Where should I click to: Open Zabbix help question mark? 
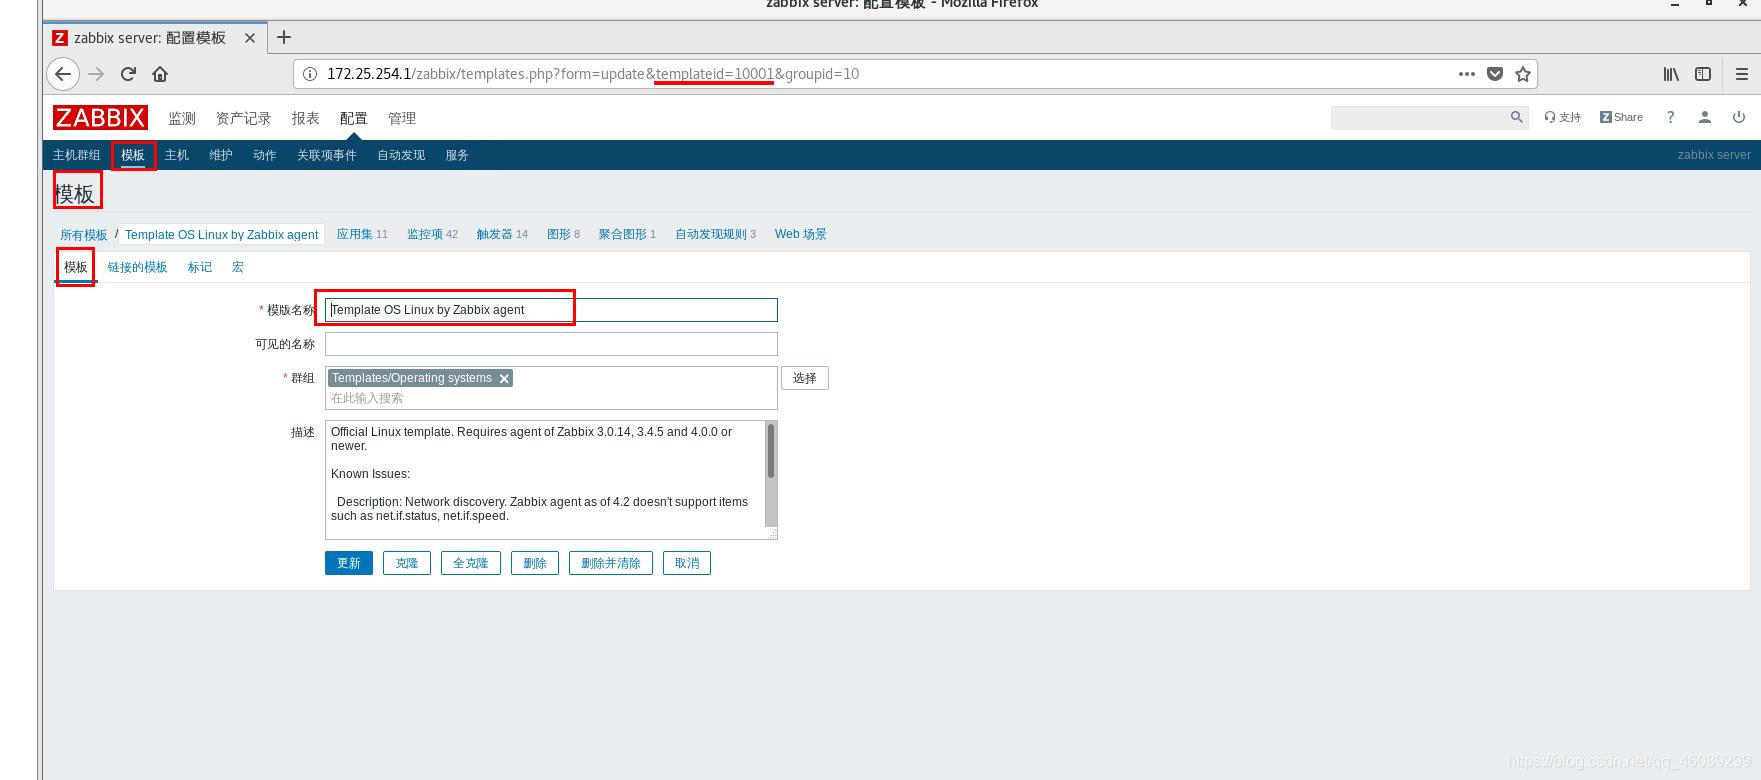click(x=1670, y=117)
